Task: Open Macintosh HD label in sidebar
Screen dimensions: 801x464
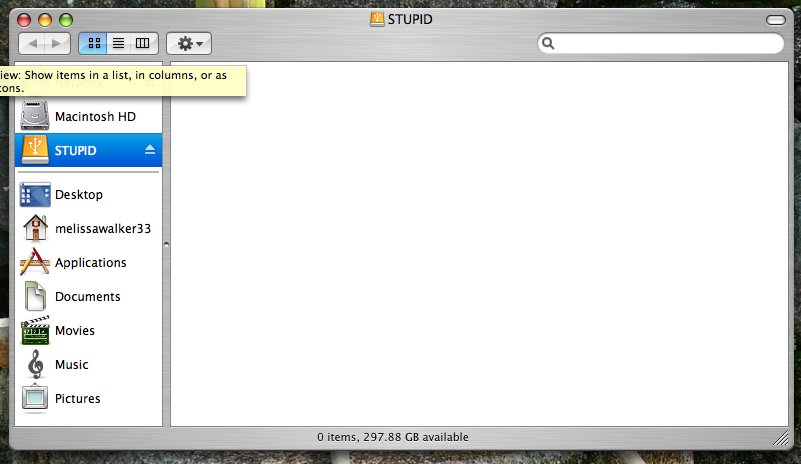Action: click(96, 117)
